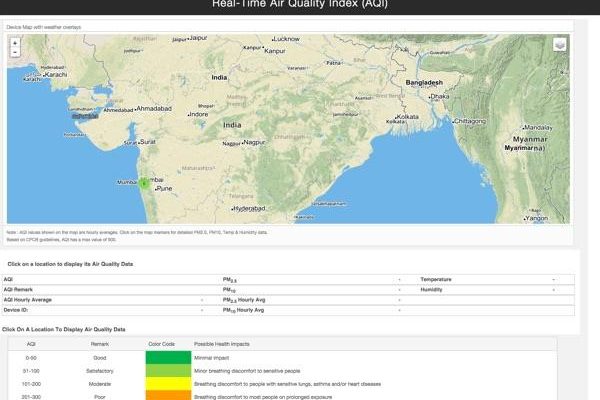
Task: Select the PM10 Hourly Avg label
Action: [243, 310]
